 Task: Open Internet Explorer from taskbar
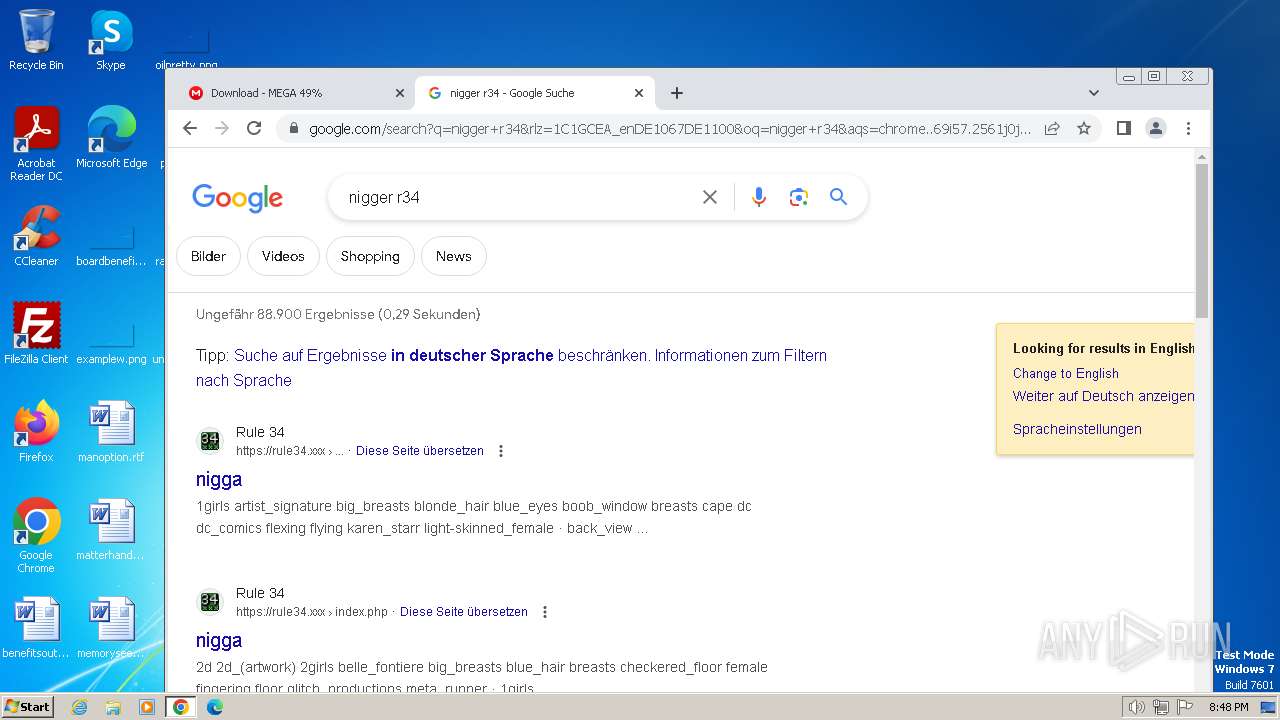pyautogui.click(x=79, y=707)
